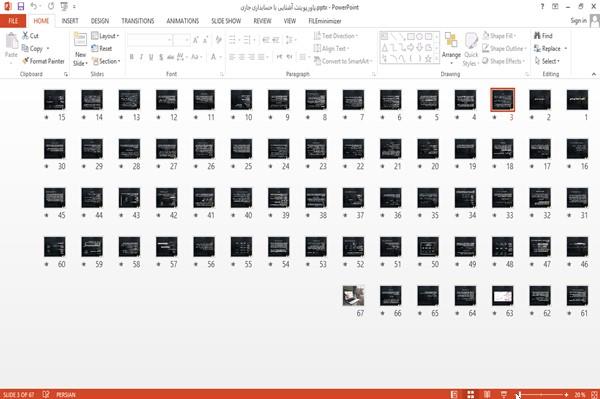Click Reading View icon in status bar
600x399 pixels.
(x=487, y=394)
